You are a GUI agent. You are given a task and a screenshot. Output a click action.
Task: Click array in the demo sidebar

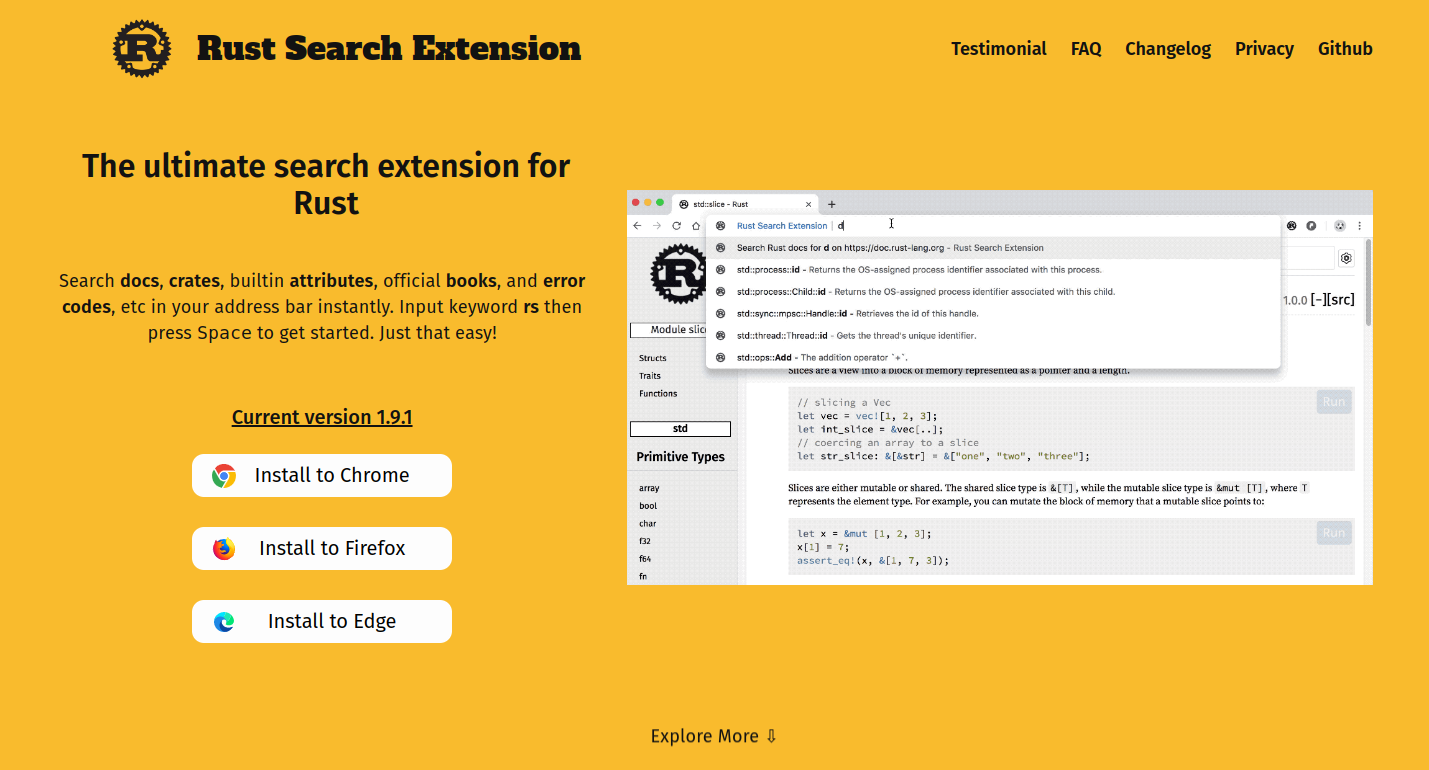pyautogui.click(x=649, y=488)
